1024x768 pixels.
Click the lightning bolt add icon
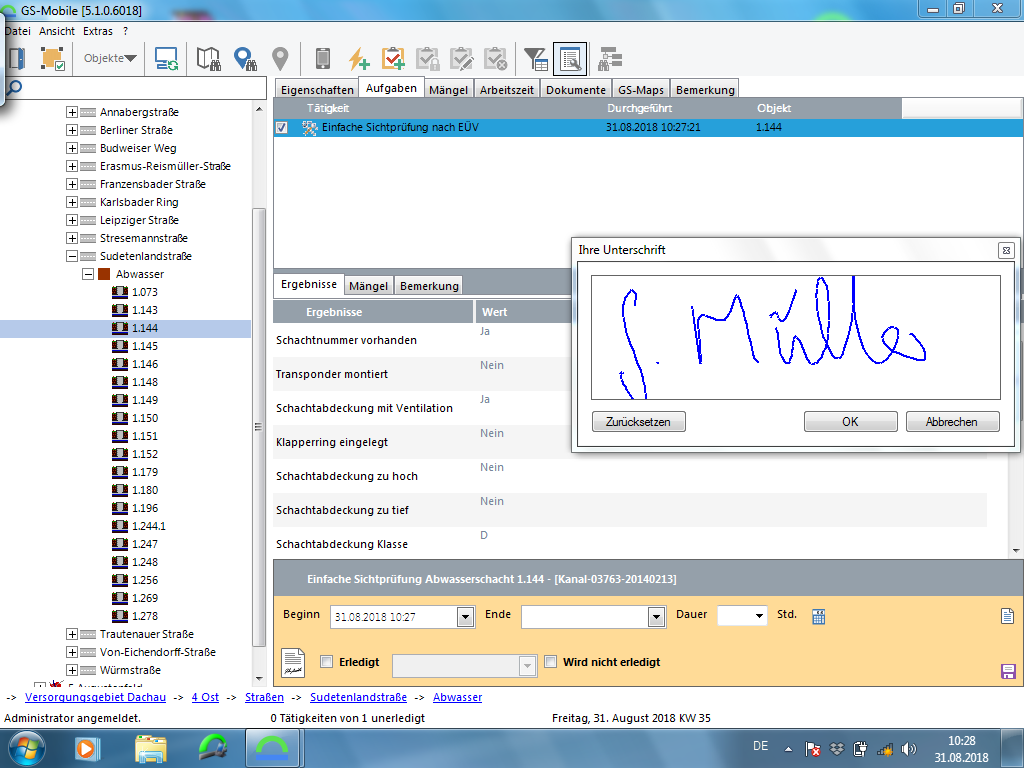[x=358, y=59]
